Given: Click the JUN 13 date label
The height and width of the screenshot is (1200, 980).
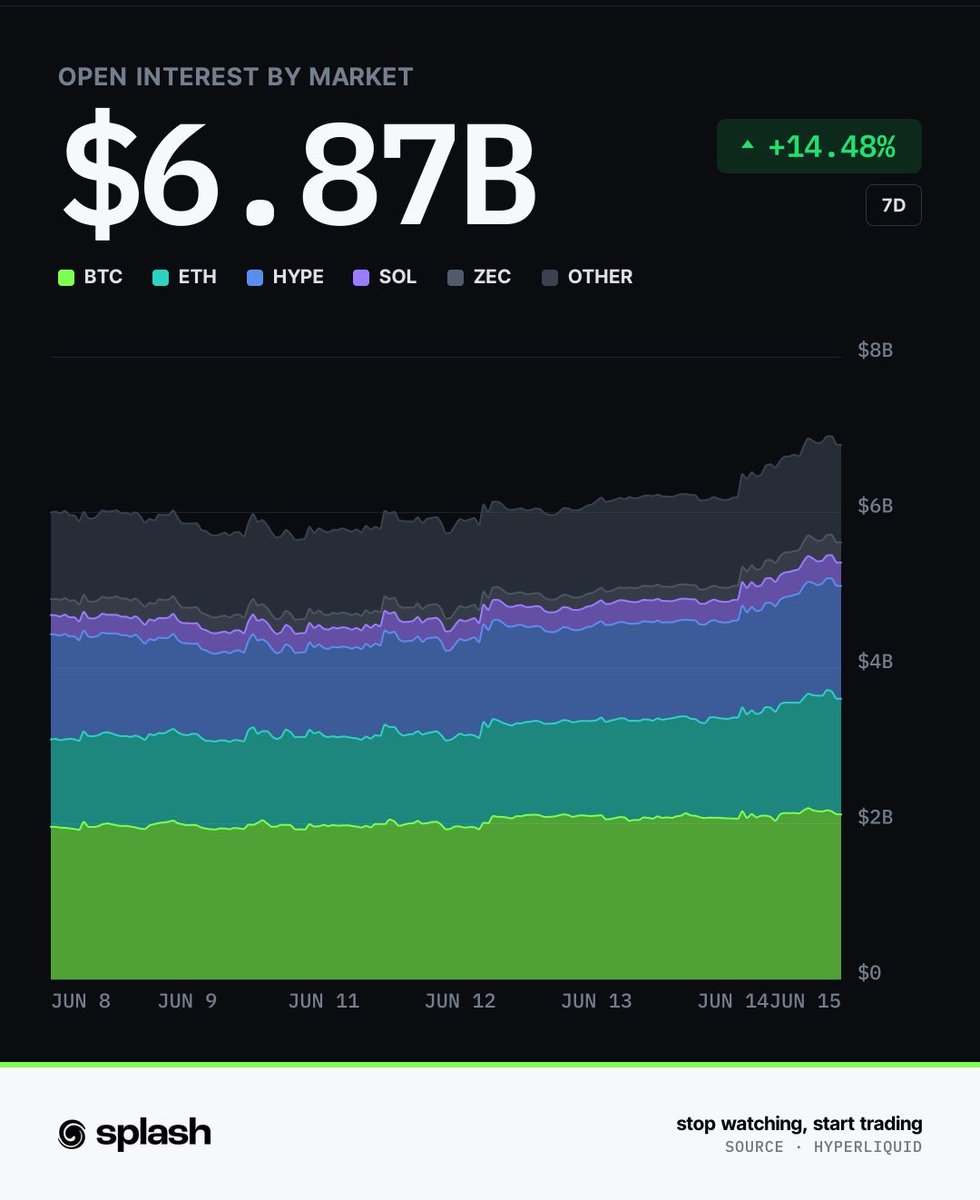Looking at the screenshot, I should [596, 1001].
